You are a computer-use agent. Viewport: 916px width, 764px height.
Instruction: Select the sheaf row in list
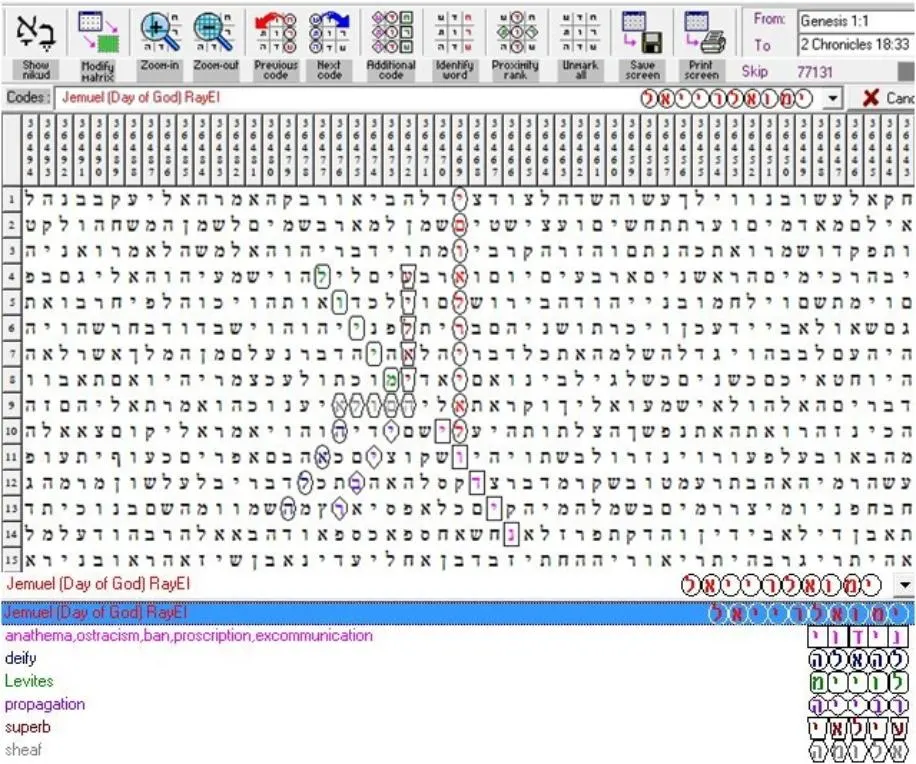click(x=458, y=749)
